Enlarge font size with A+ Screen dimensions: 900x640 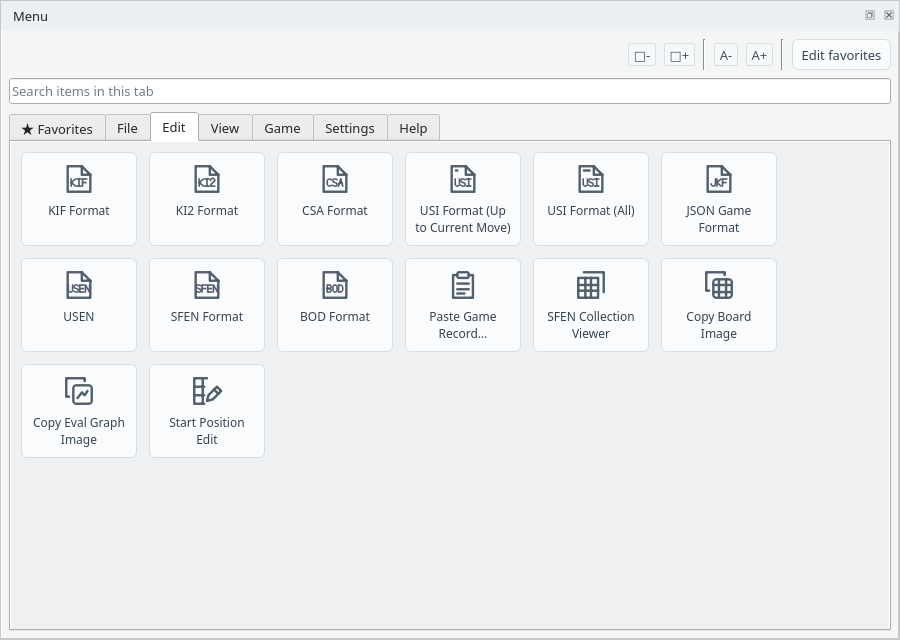[759, 55]
